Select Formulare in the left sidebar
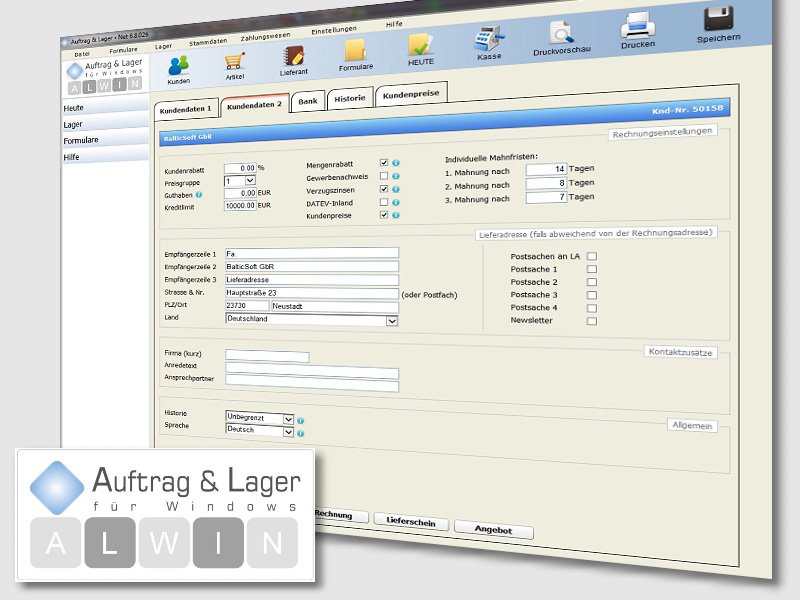This screenshot has height=600, width=800. pos(105,140)
